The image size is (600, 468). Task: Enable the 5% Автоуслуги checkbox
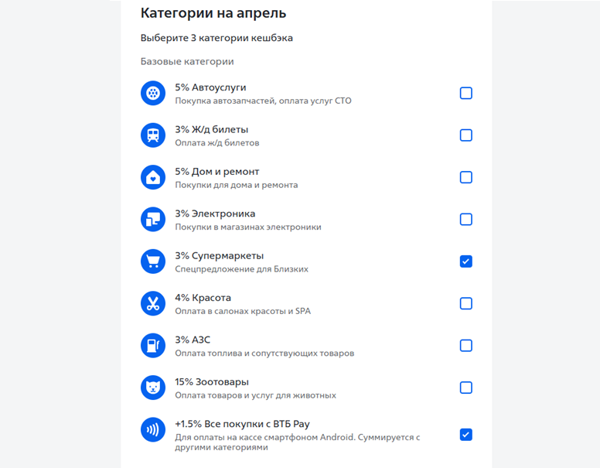pyautogui.click(x=466, y=93)
